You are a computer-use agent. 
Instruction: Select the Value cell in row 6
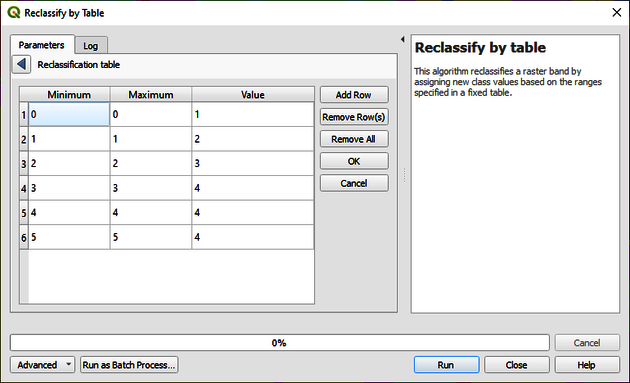[x=253, y=237]
